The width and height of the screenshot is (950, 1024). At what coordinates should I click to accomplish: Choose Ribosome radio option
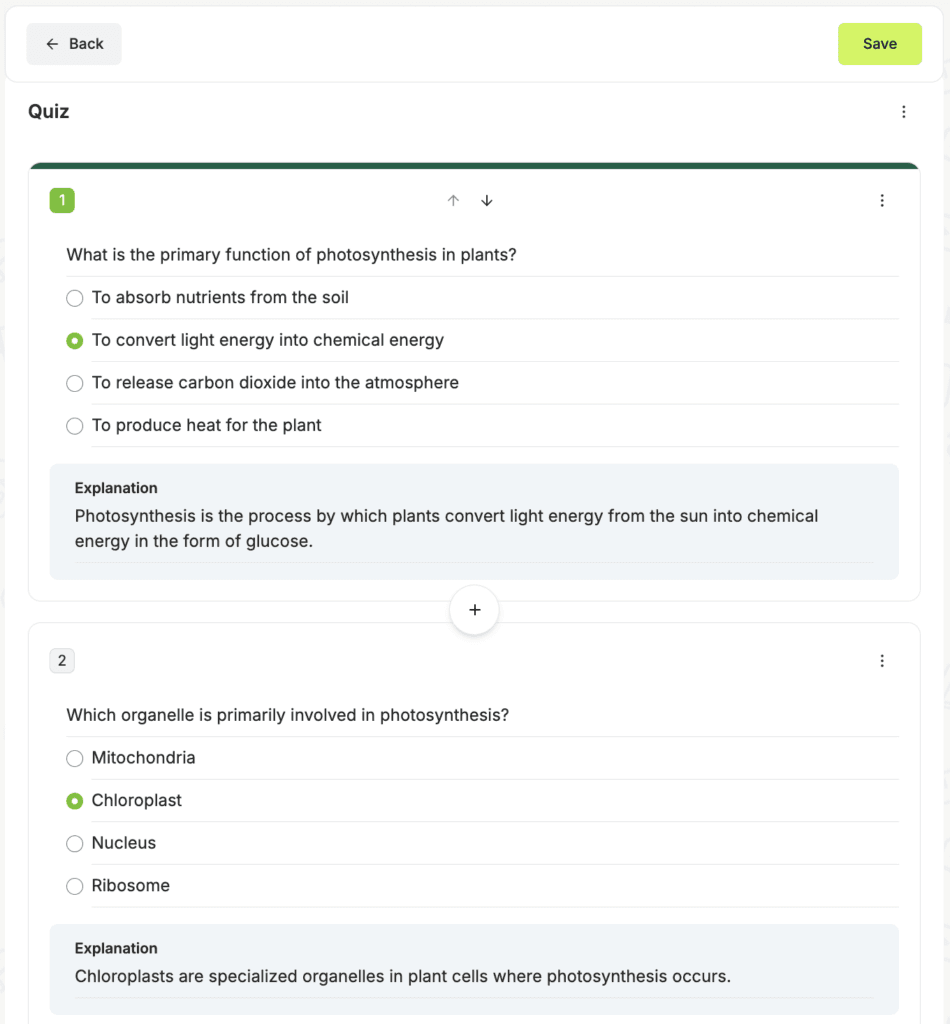[74, 886]
